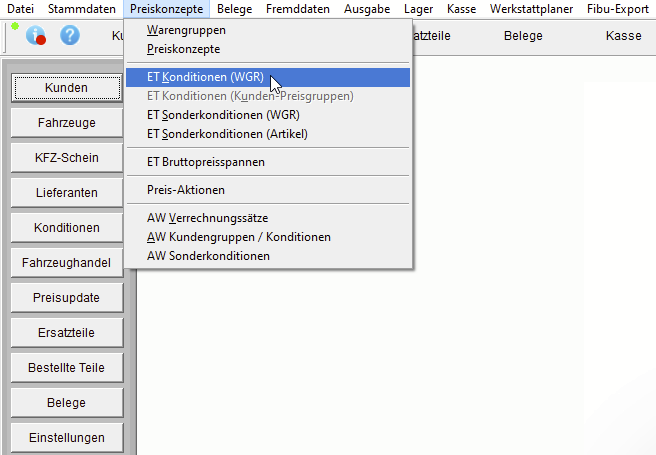Open the Ausgabe menu
The image size is (656, 455).
point(367,9)
